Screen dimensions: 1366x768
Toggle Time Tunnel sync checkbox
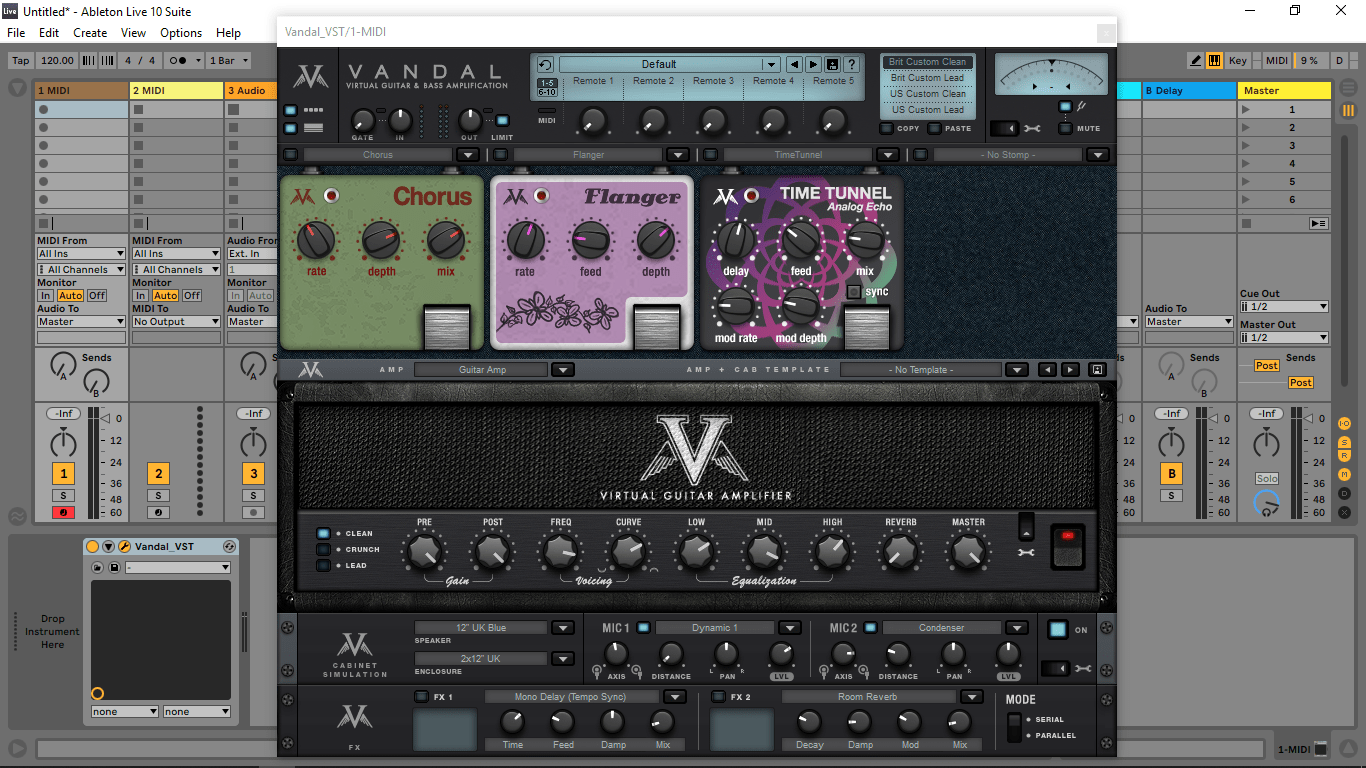(x=853, y=292)
